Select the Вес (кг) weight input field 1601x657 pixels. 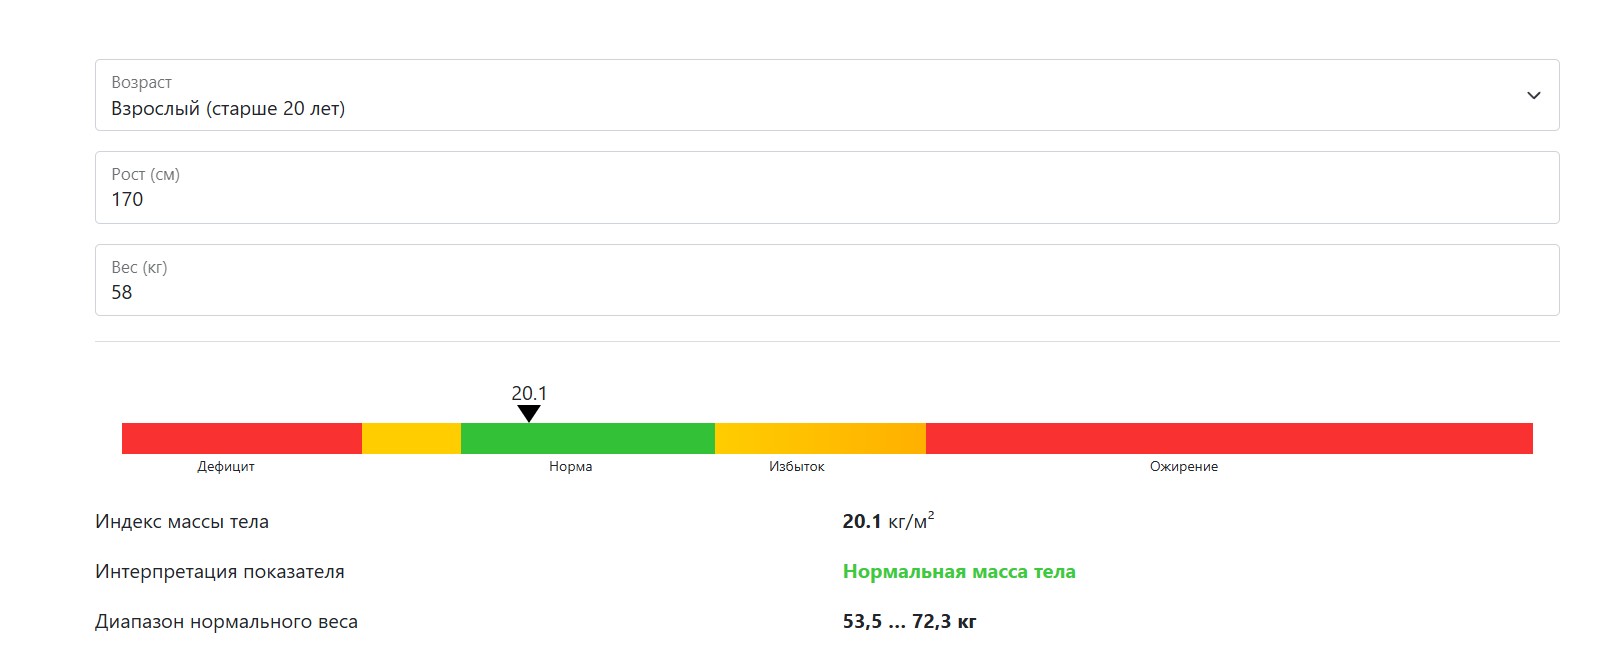[x=827, y=280]
